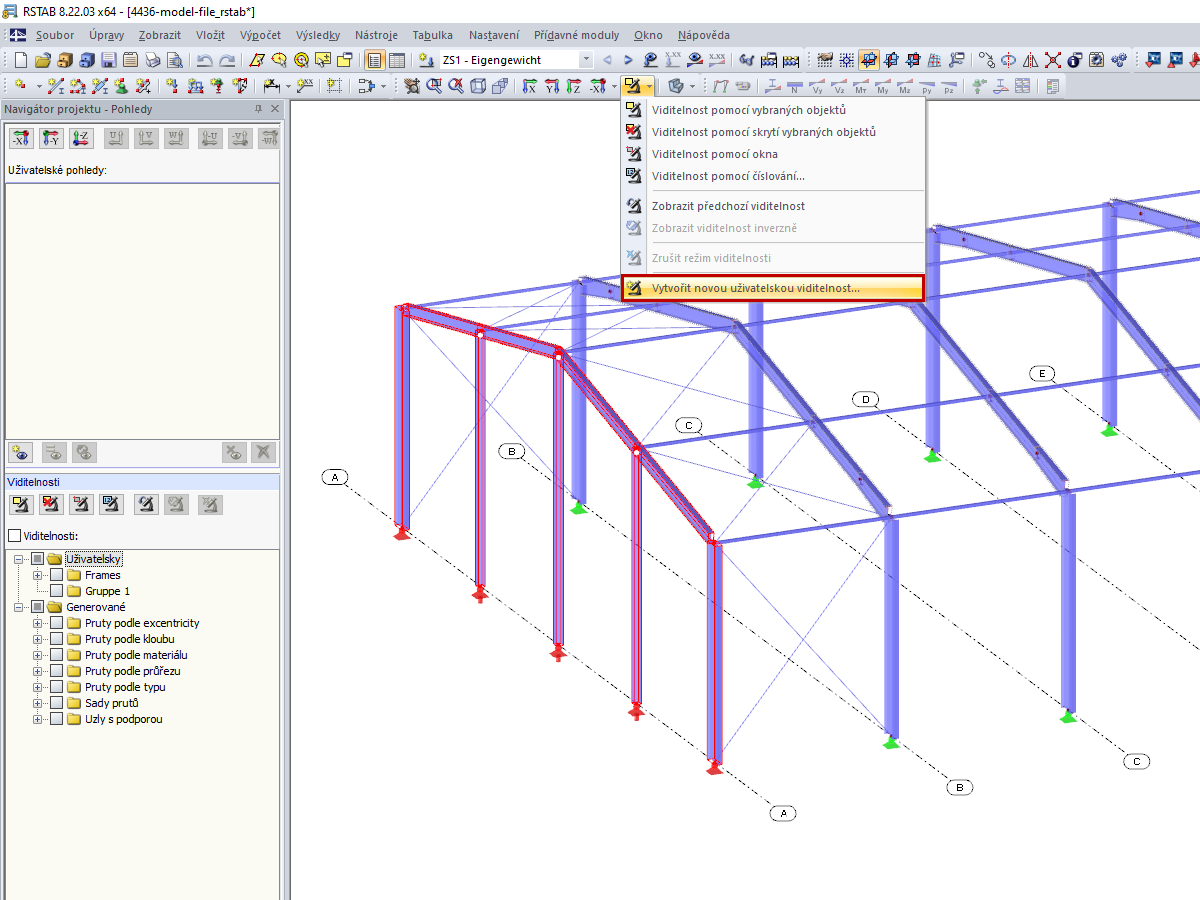Expand the Pruty podle typu node

click(x=38, y=687)
